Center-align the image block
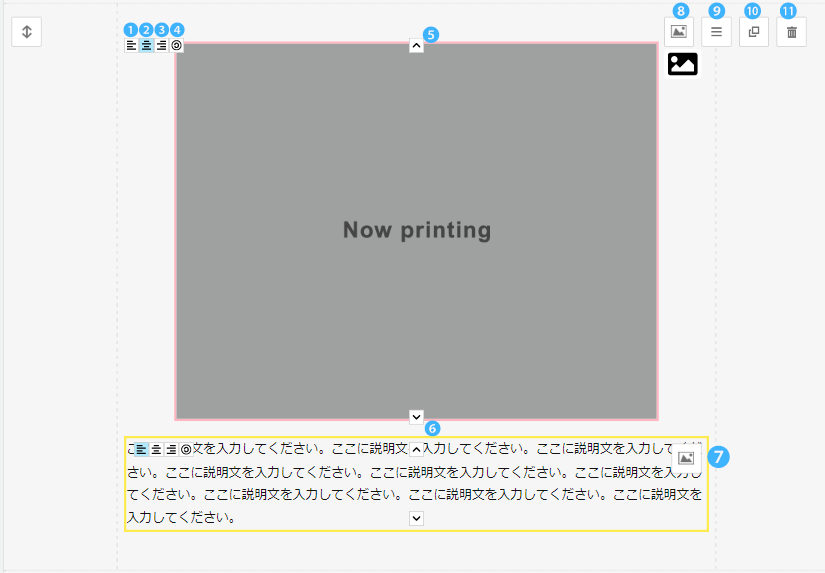825x573 pixels. coord(146,45)
